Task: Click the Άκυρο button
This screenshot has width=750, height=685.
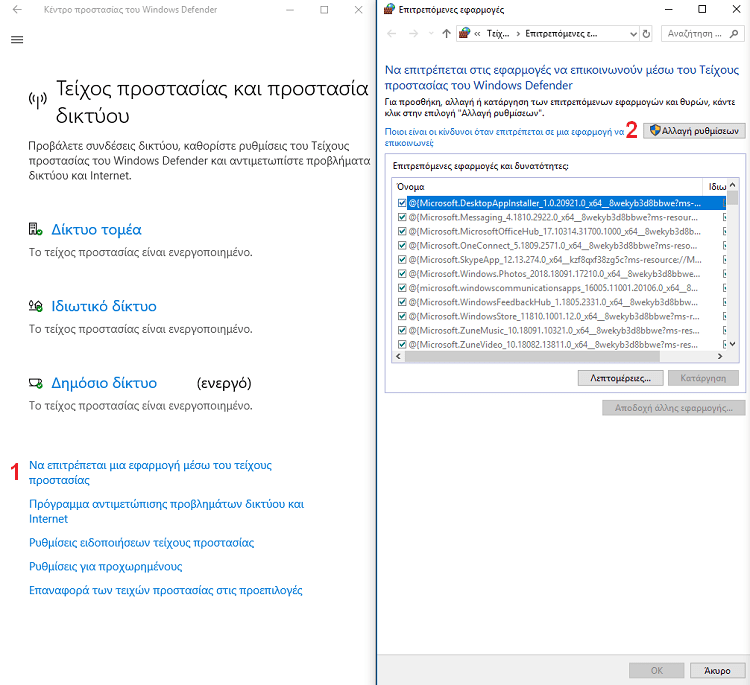Action: coord(717,671)
